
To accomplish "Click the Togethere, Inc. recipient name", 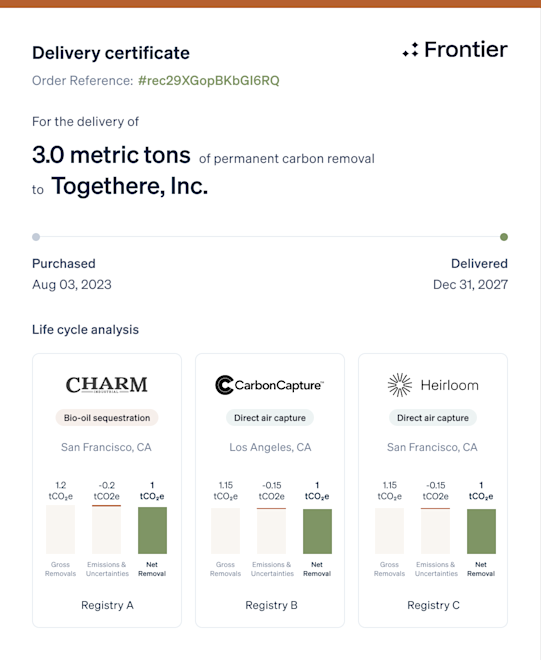I will click(x=130, y=186).
